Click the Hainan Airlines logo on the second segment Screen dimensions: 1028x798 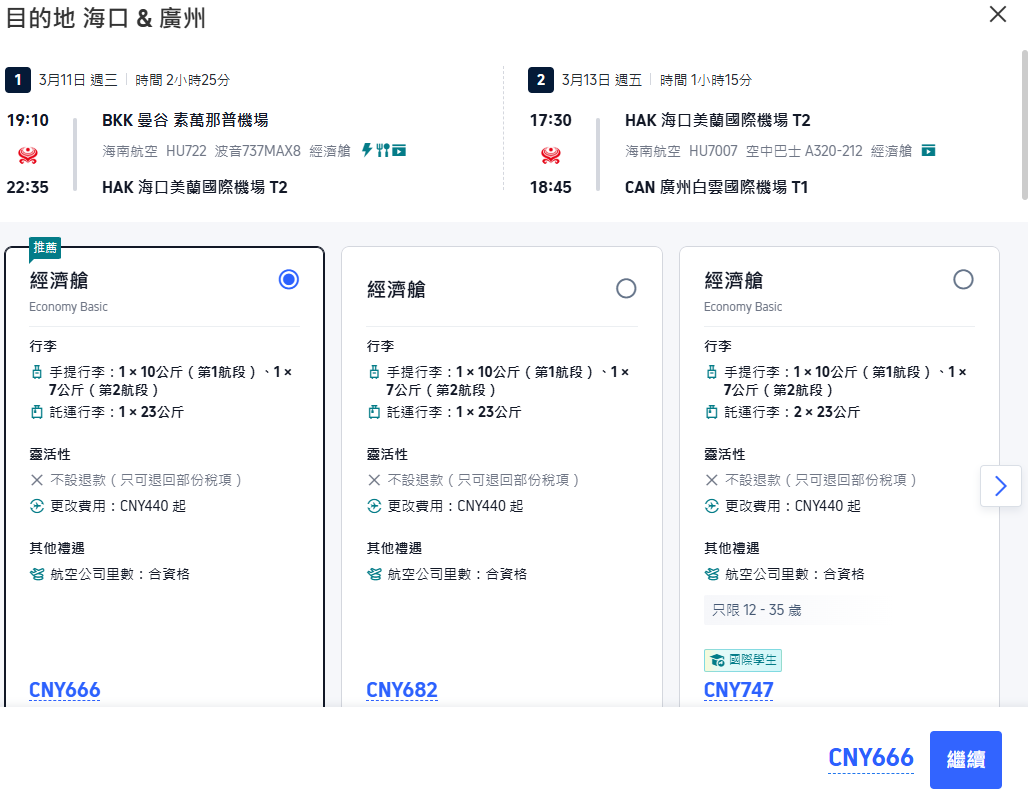550,155
